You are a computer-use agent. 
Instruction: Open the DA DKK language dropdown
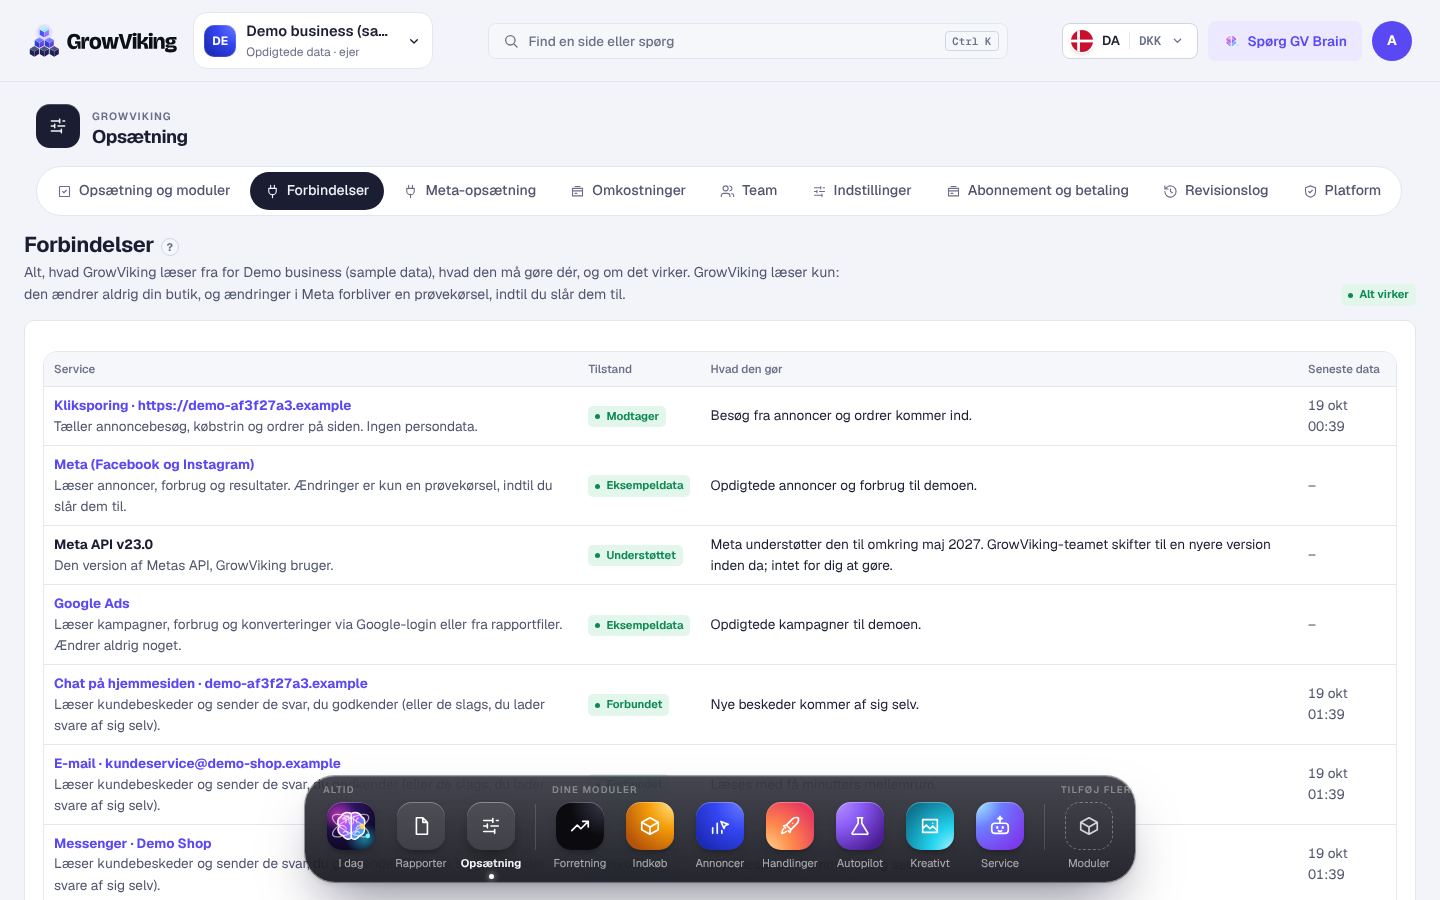pos(1130,41)
